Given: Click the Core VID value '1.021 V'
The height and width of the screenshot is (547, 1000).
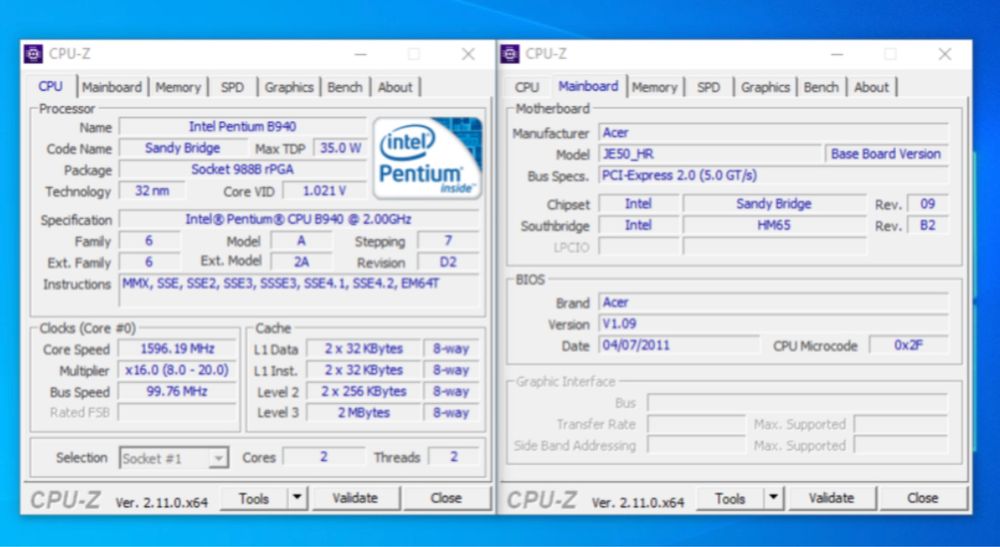Looking at the screenshot, I should point(324,191).
